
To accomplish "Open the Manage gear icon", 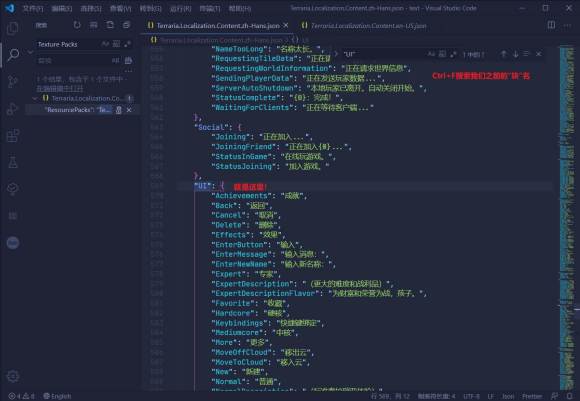I will tap(13, 376).
